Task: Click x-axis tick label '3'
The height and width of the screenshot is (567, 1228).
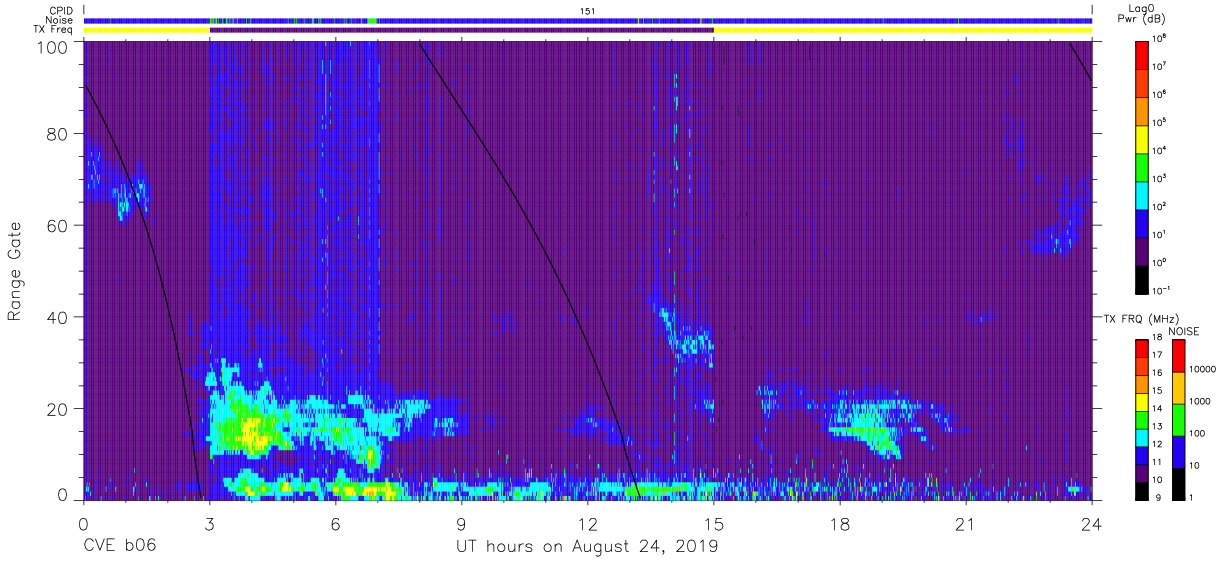Action: tap(209, 524)
